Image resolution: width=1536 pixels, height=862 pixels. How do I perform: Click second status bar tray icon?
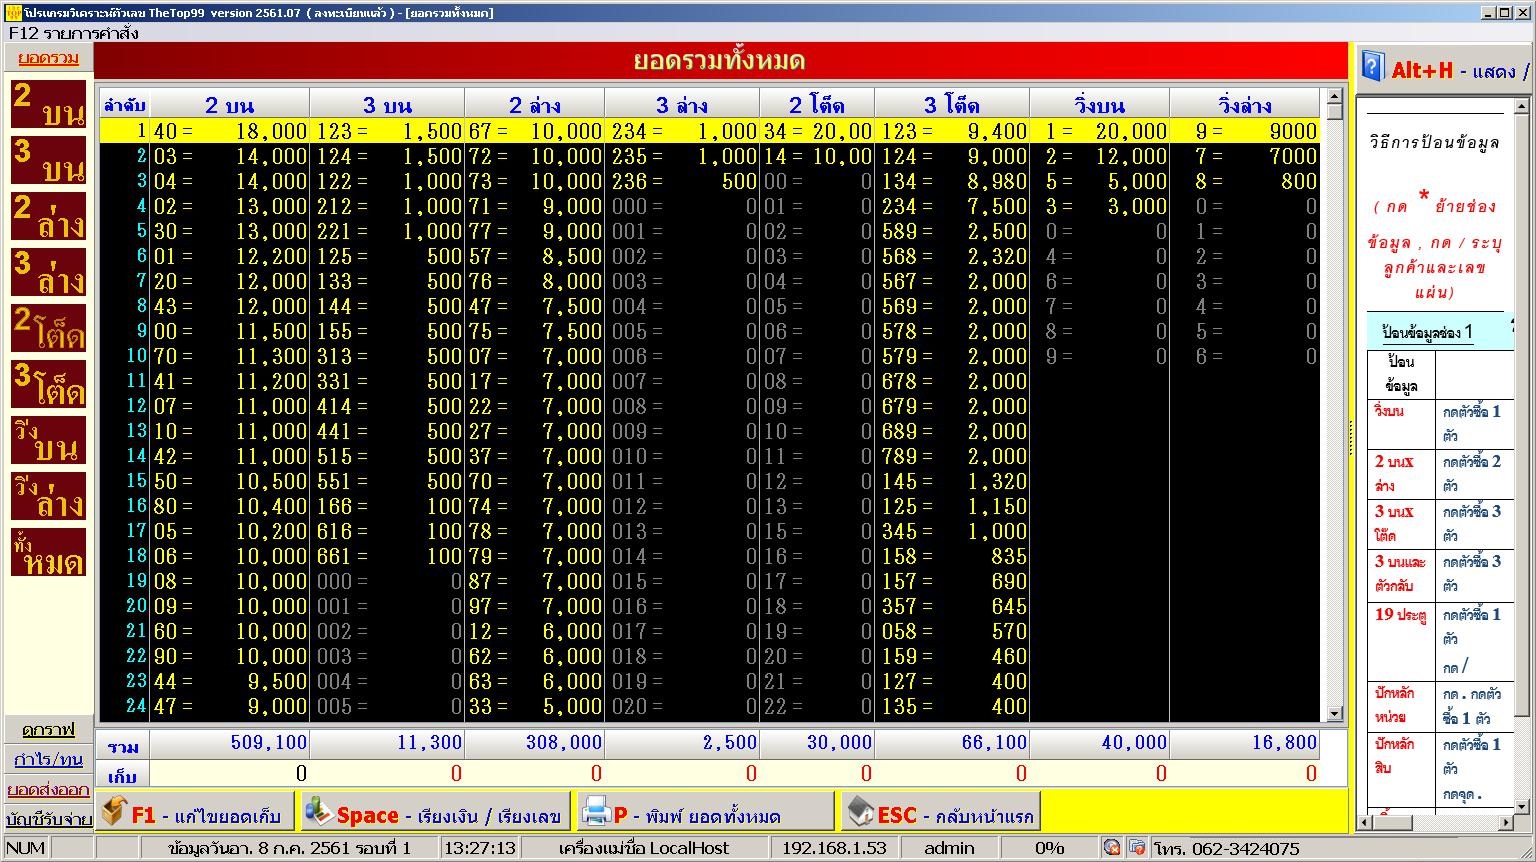1137,848
